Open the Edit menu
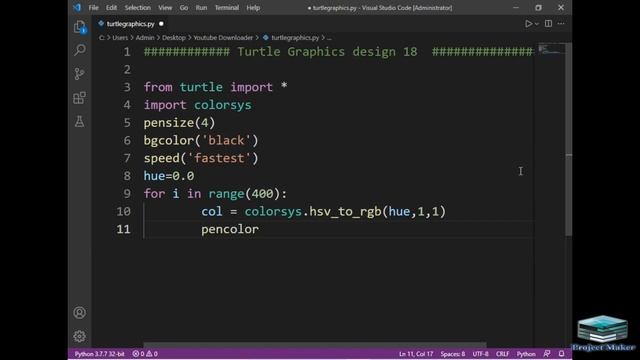 [111, 8]
